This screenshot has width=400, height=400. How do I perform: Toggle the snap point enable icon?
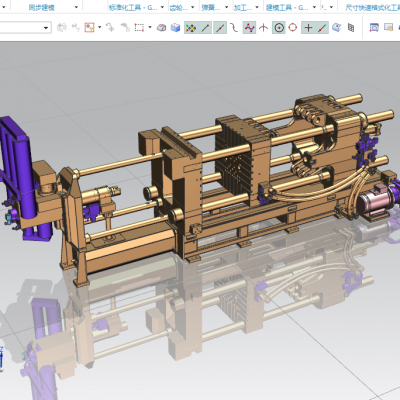(191, 28)
